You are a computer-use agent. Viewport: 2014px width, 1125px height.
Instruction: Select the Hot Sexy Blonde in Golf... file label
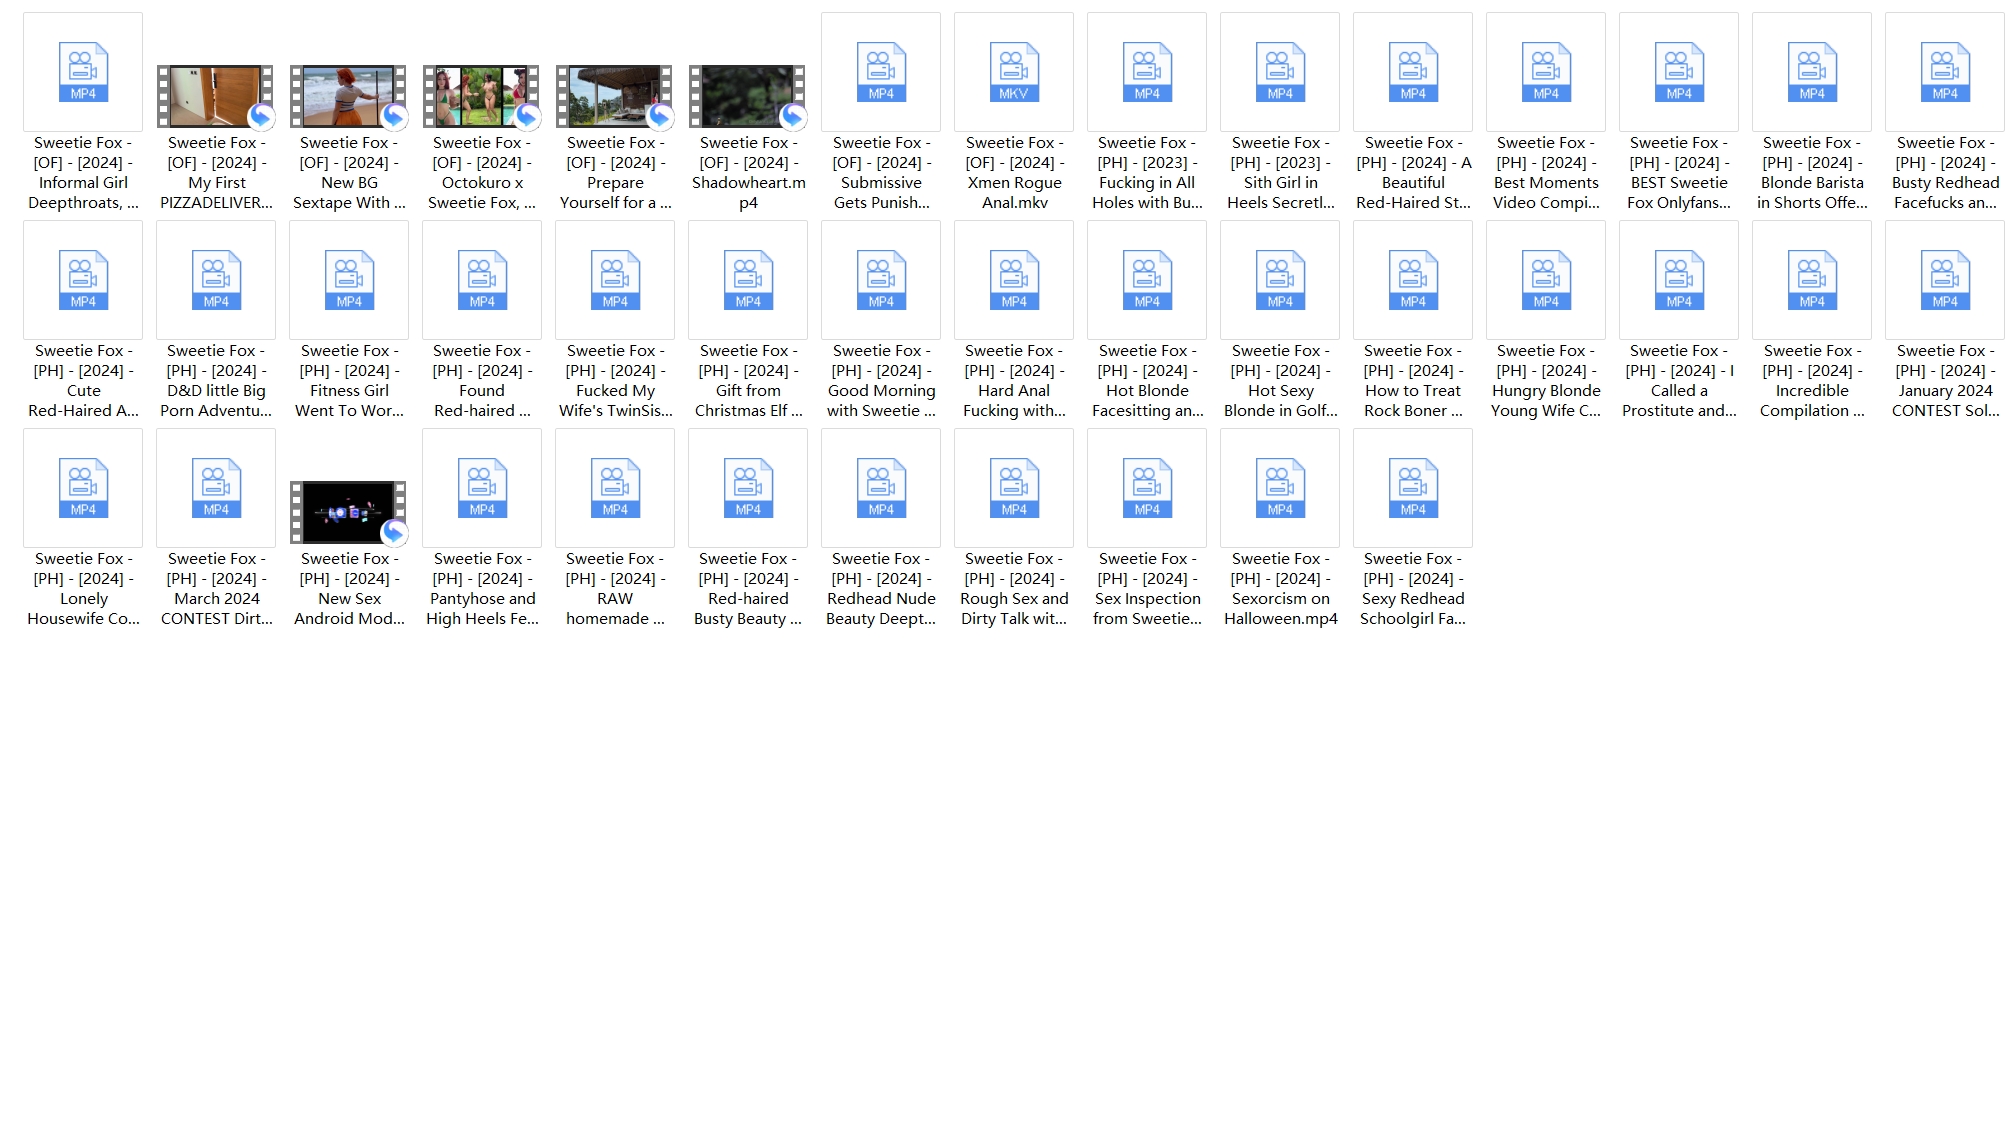[1281, 381]
